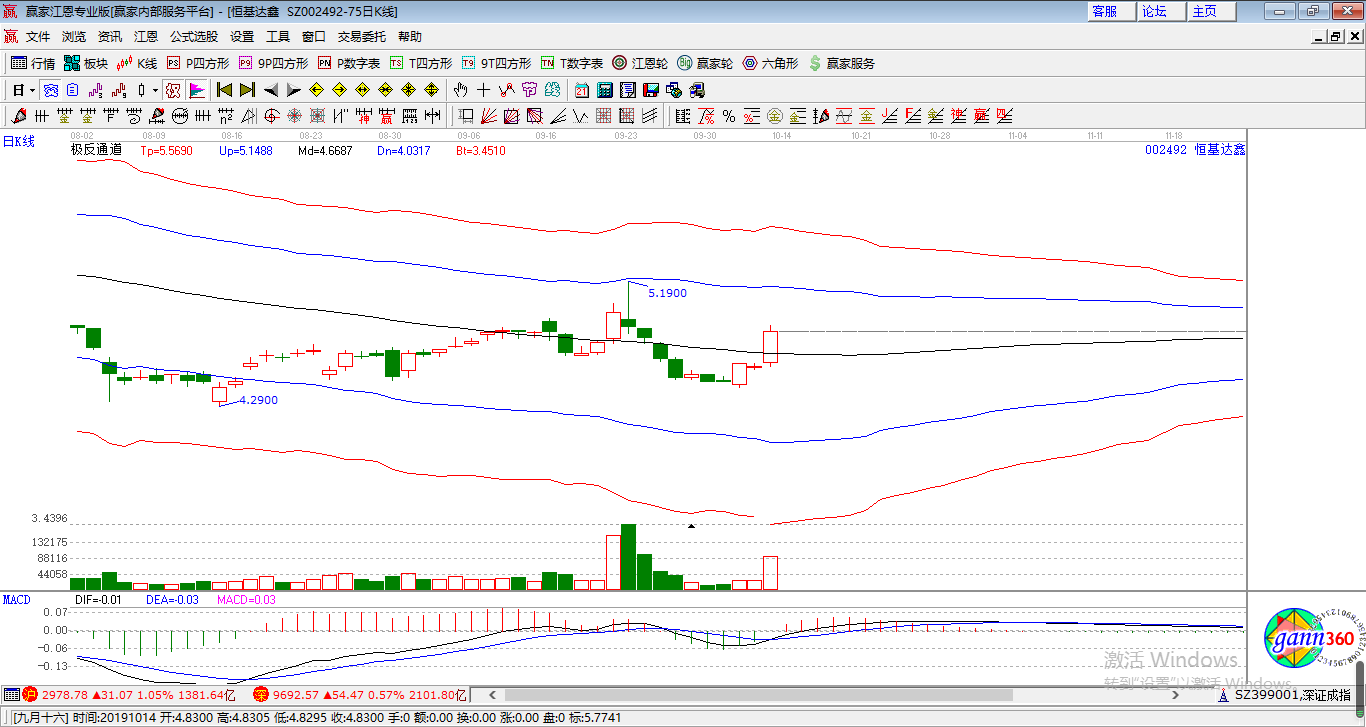Open the 9T四方形 tool
Viewport: 1366px width, 727px height.
point(496,63)
